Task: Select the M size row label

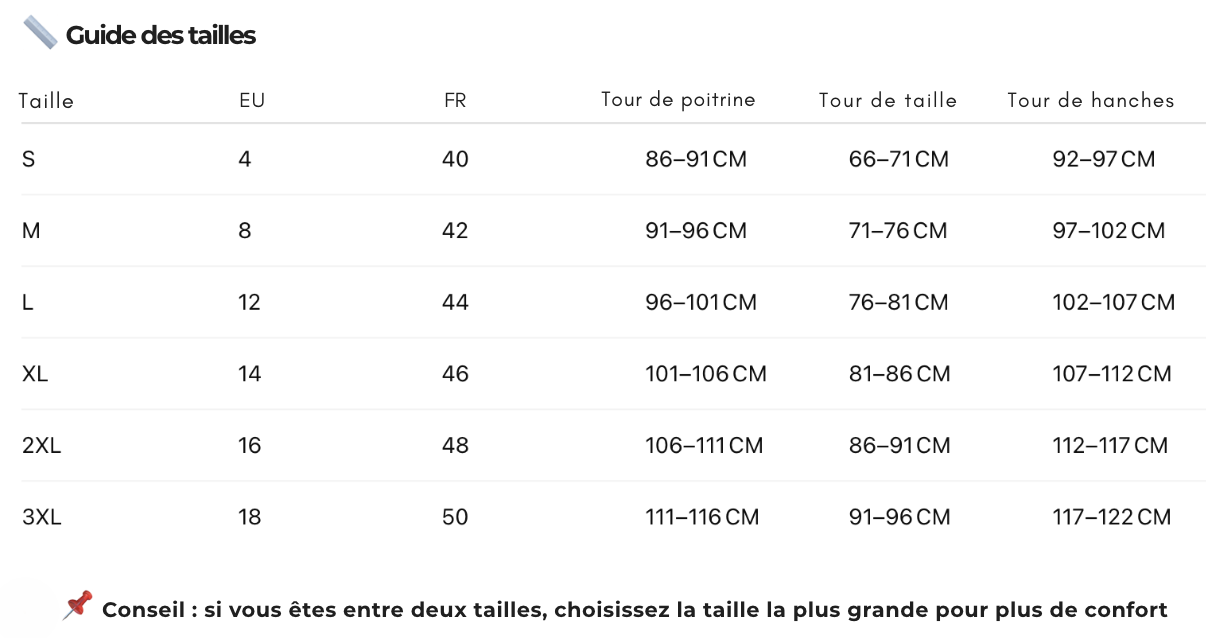Action: (31, 231)
